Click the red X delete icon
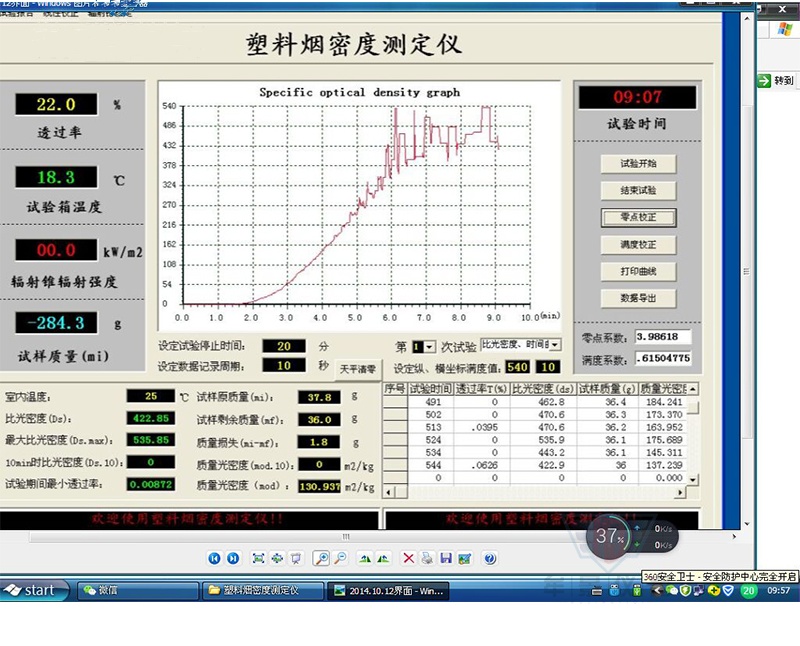800x646 pixels. click(409, 558)
